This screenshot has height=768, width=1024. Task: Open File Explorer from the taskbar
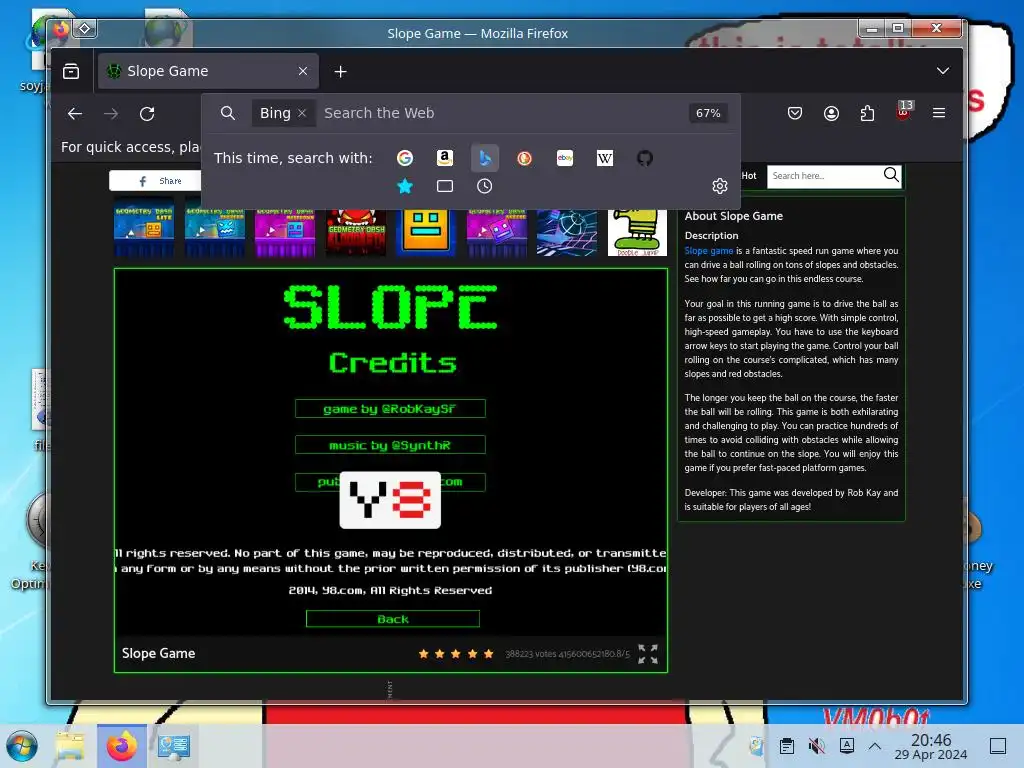click(x=70, y=746)
